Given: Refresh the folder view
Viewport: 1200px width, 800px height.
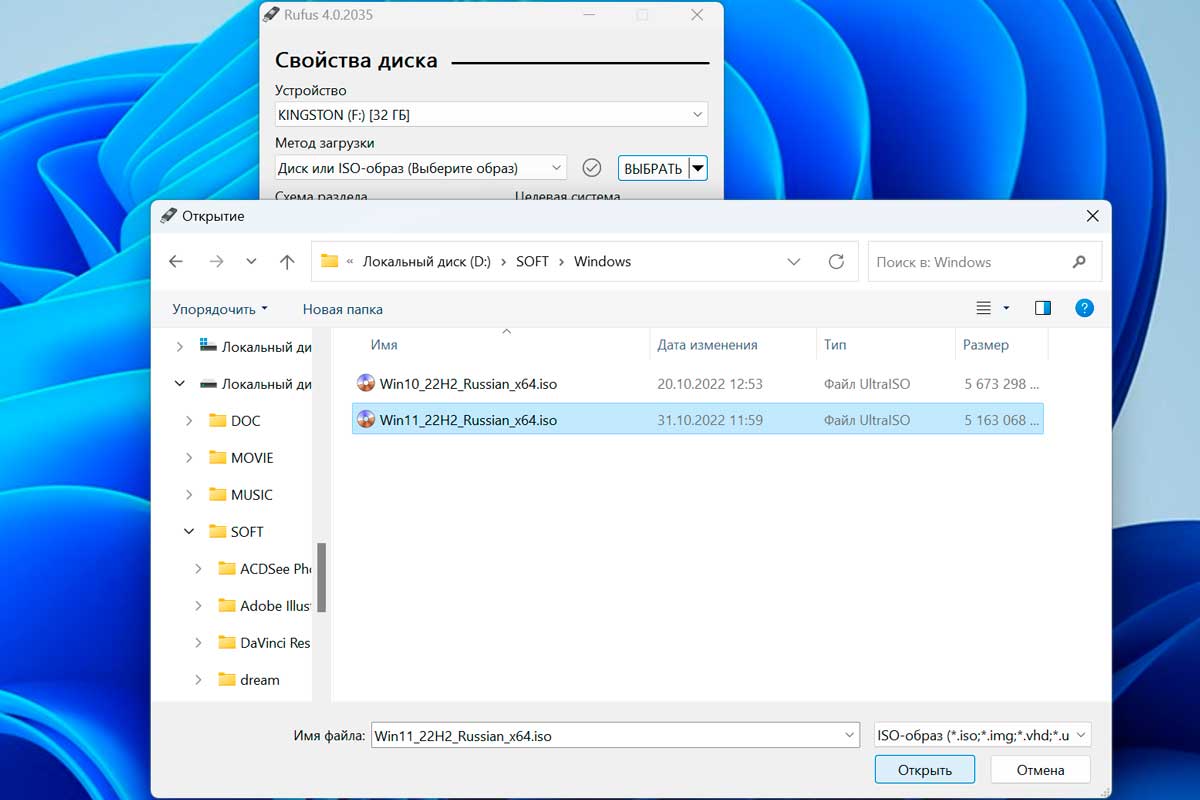Looking at the screenshot, I should point(837,262).
